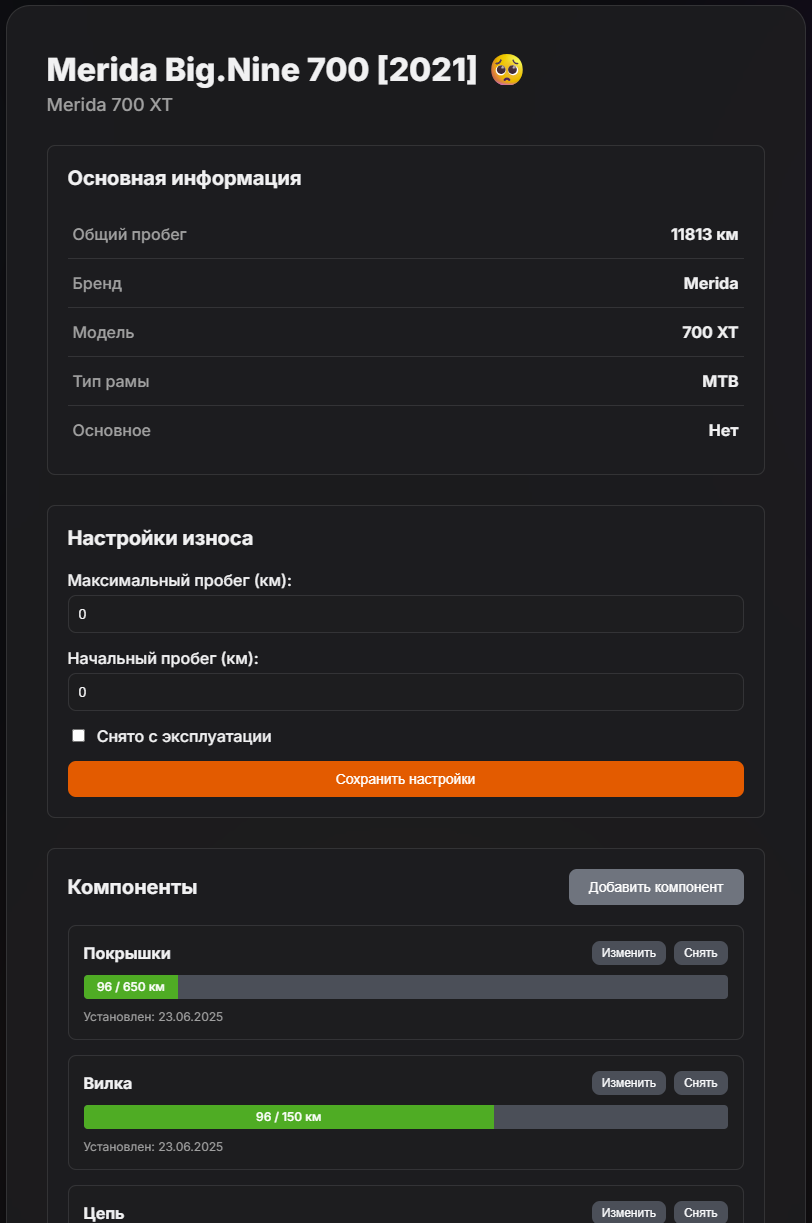Image resolution: width=812 pixels, height=1223 pixels.
Task: Remove the Покрышки component with Снять
Action: tap(700, 953)
